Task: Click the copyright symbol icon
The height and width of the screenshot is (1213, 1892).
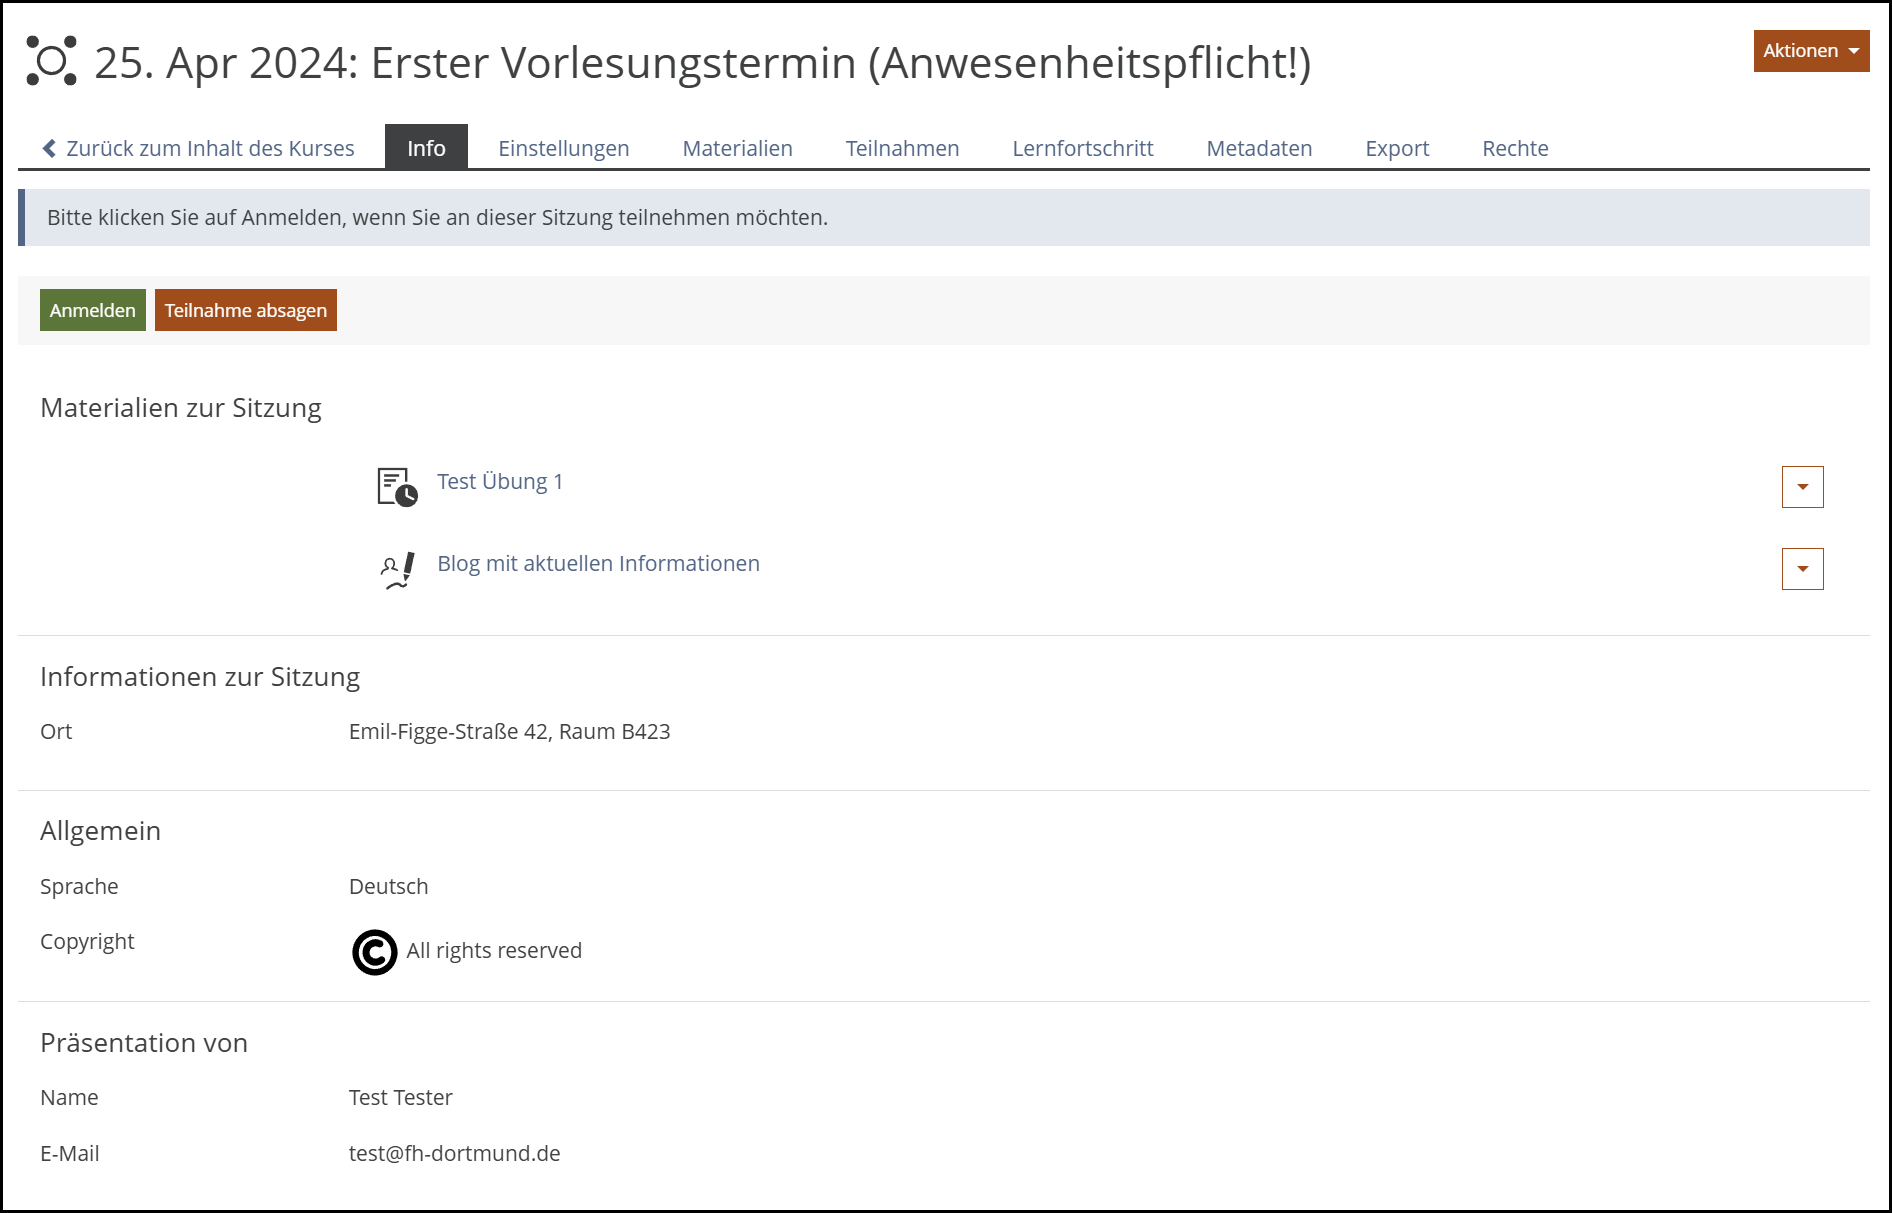Action: click(x=375, y=952)
